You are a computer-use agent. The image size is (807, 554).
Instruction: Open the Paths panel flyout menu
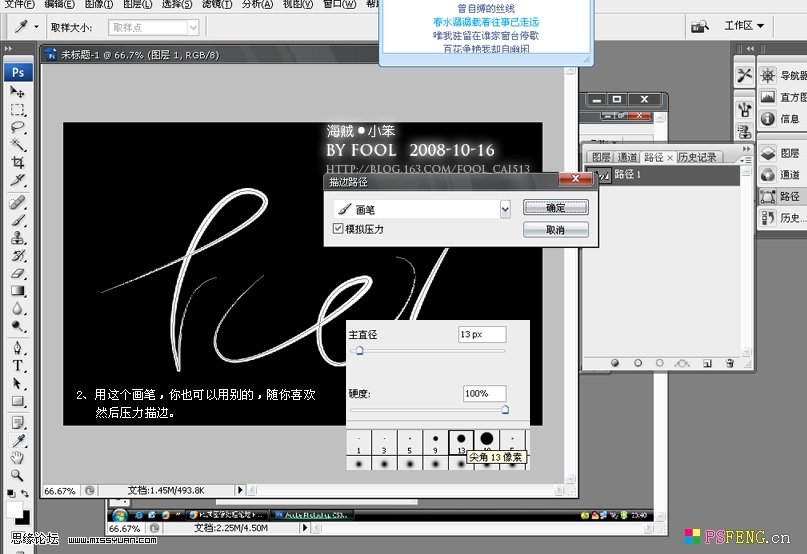point(745,160)
